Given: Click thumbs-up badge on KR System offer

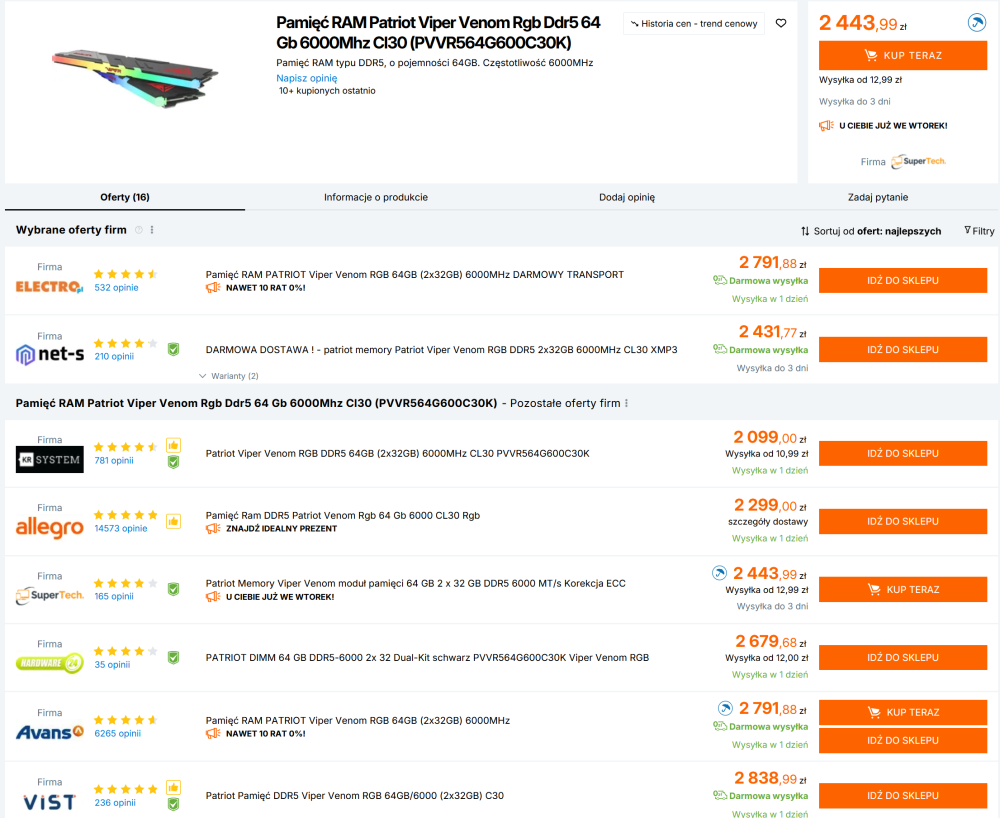Looking at the screenshot, I should [x=173, y=445].
